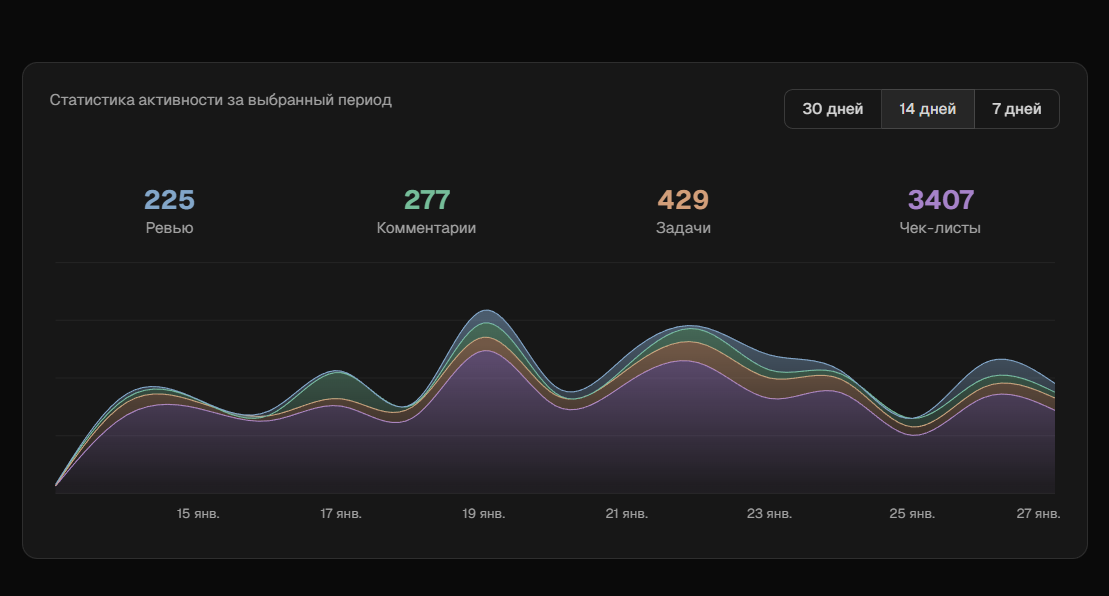
Task: Select the 14 дней period tab
Action: [x=927, y=109]
